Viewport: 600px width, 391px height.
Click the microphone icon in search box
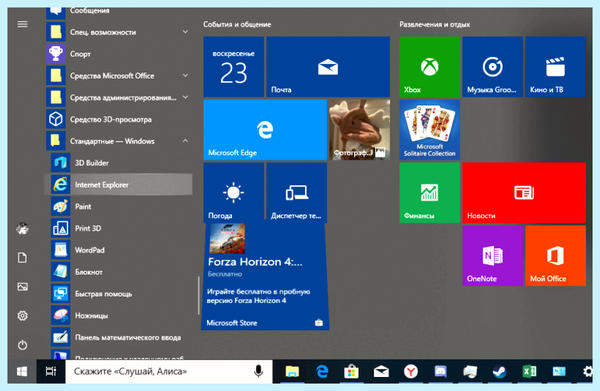[259, 371]
